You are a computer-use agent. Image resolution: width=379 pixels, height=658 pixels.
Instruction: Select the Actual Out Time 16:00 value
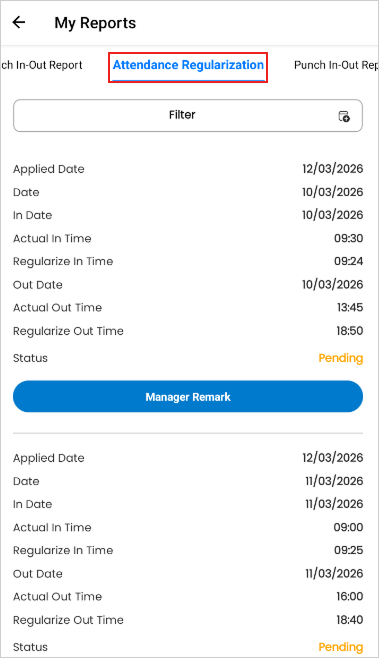pos(350,596)
